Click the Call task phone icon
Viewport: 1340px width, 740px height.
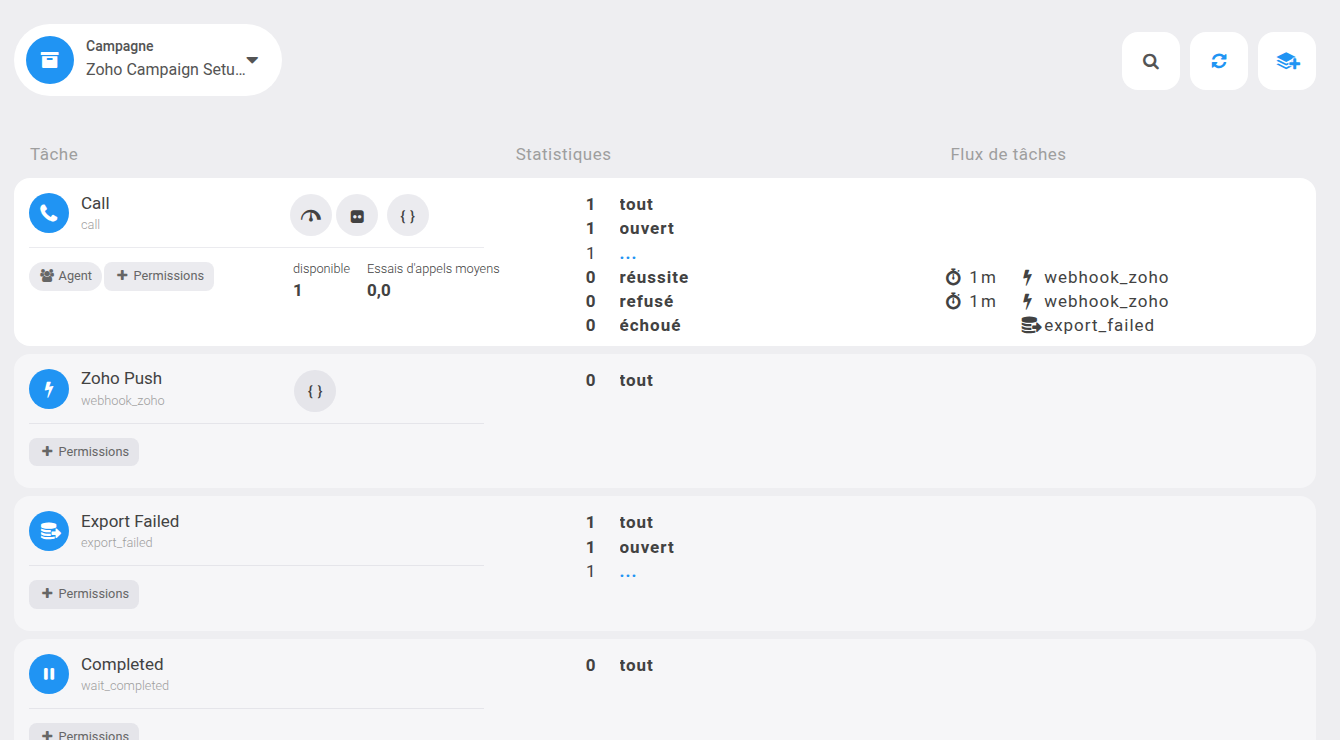coord(49,213)
